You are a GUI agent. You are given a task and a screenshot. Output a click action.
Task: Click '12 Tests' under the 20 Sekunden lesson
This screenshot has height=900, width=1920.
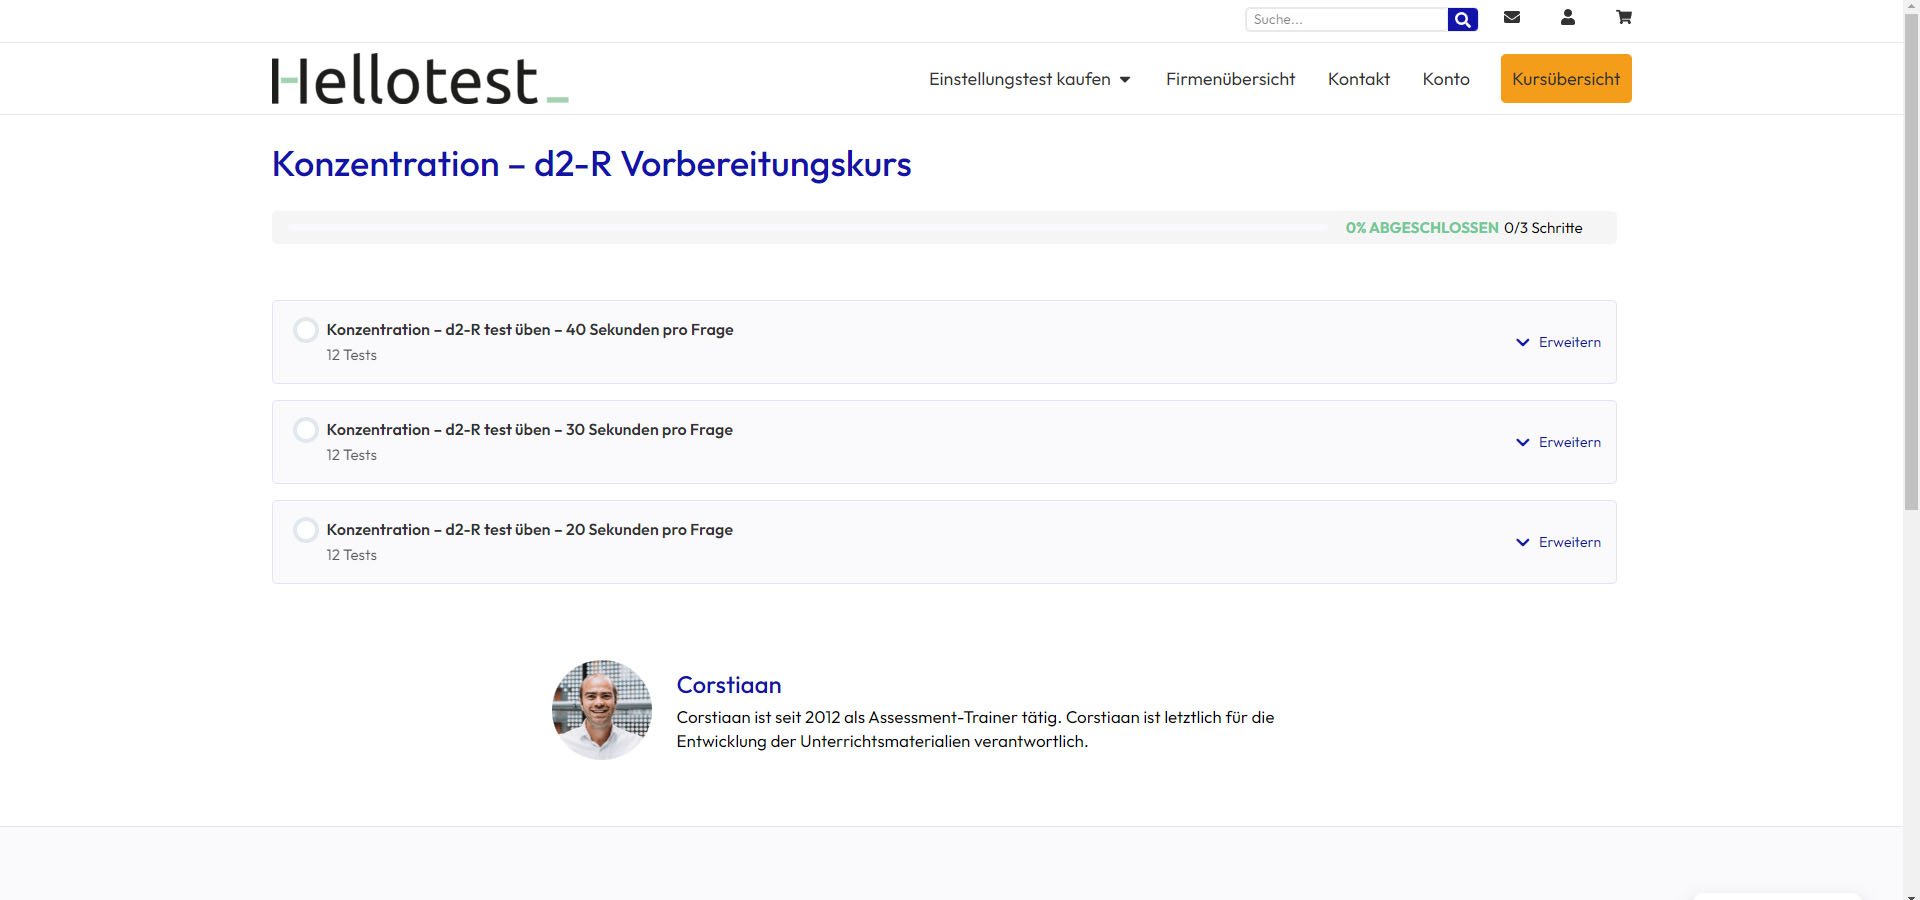click(x=352, y=555)
